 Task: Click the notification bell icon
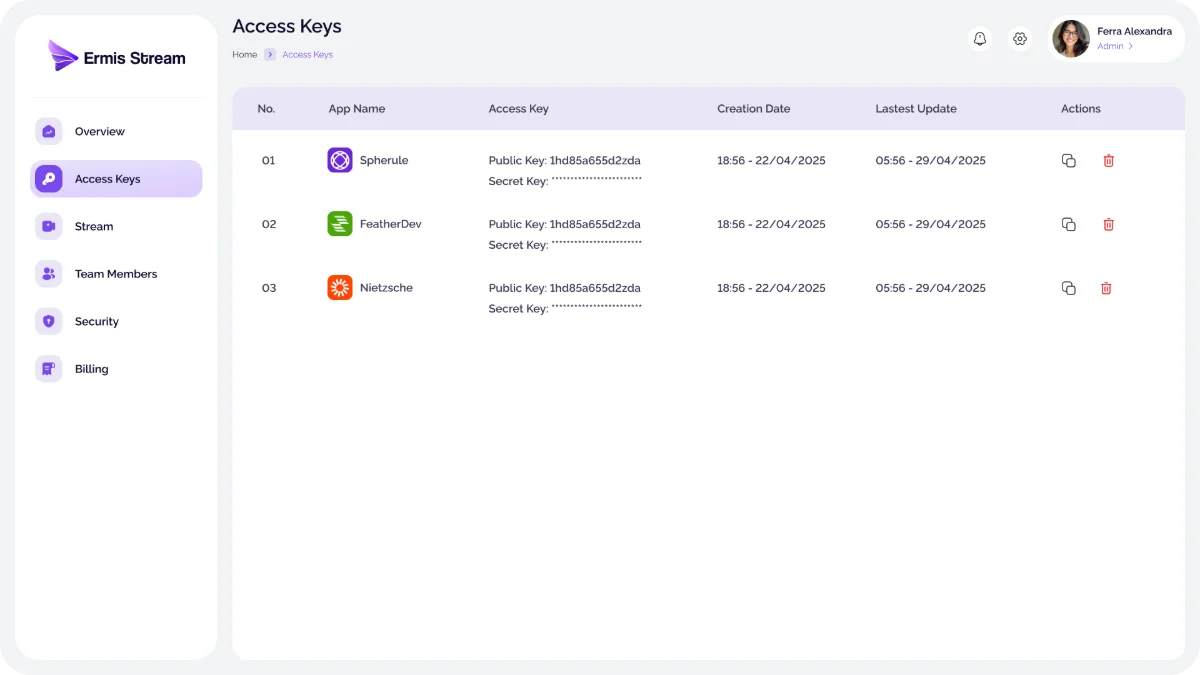click(x=980, y=39)
